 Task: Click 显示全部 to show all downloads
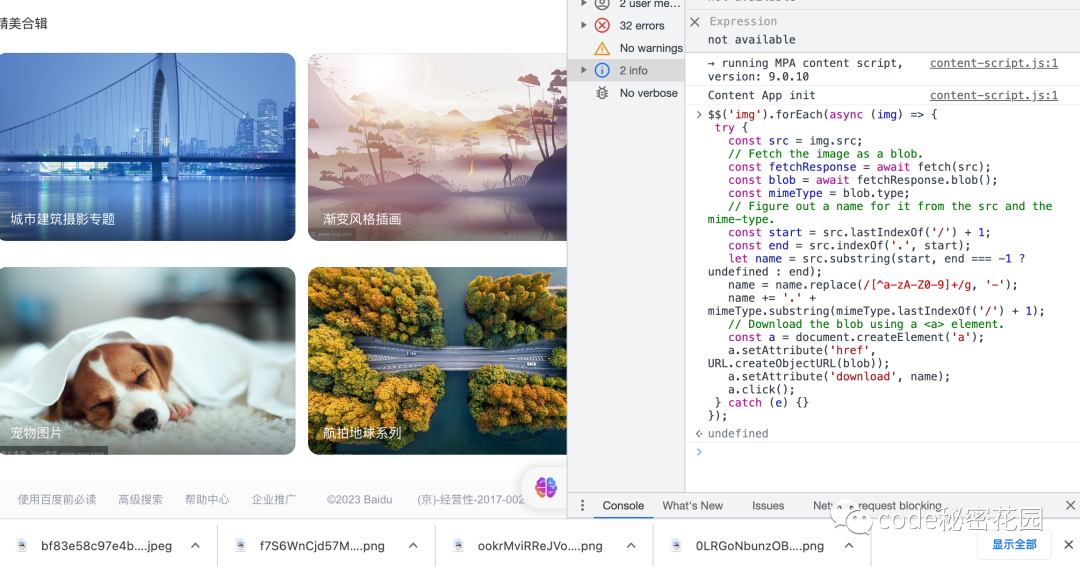pos(1014,544)
